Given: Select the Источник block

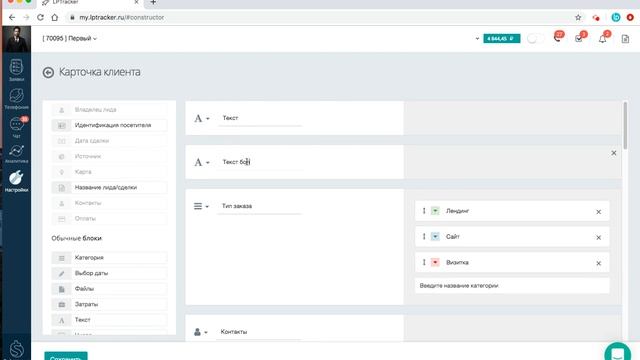Looking at the screenshot, I should [x=109, y=156].
